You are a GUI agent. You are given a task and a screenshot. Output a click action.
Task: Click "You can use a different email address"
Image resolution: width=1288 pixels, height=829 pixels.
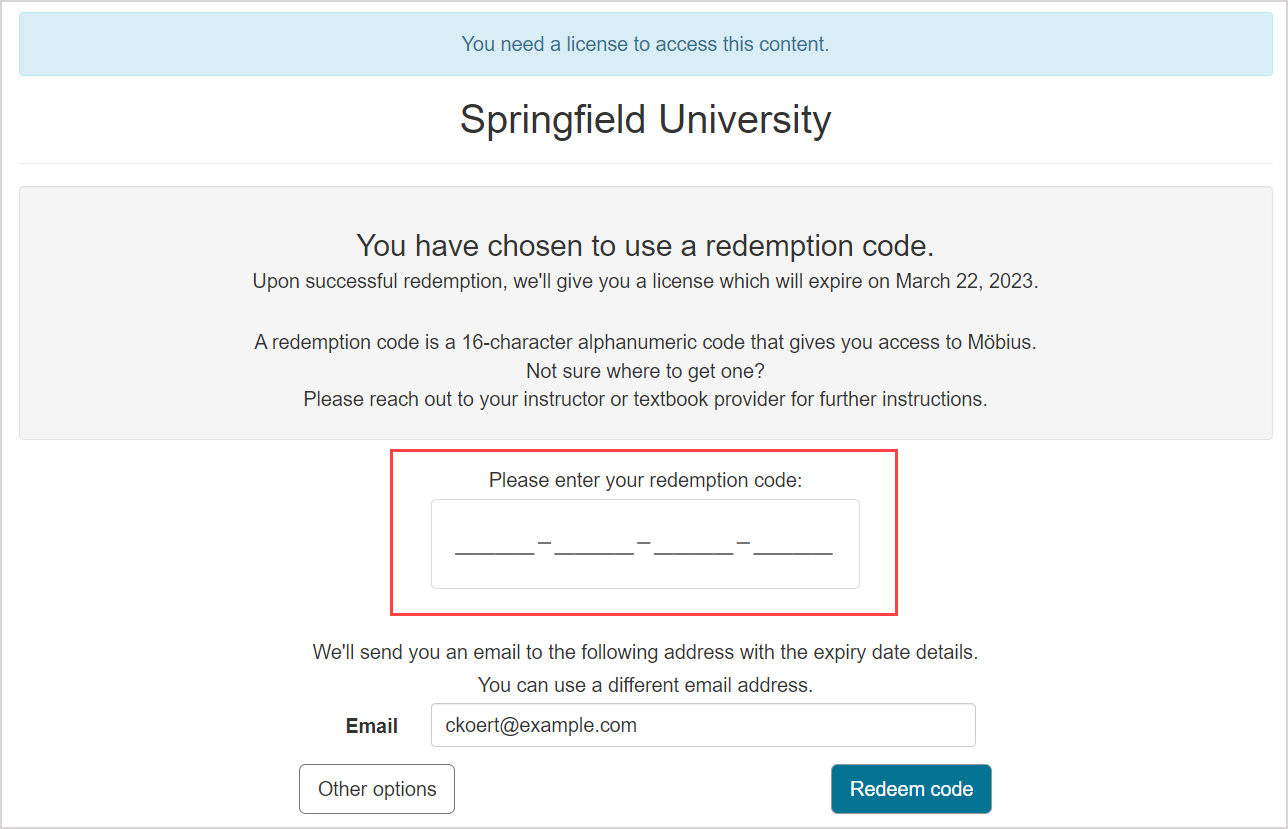click(645, 685)
